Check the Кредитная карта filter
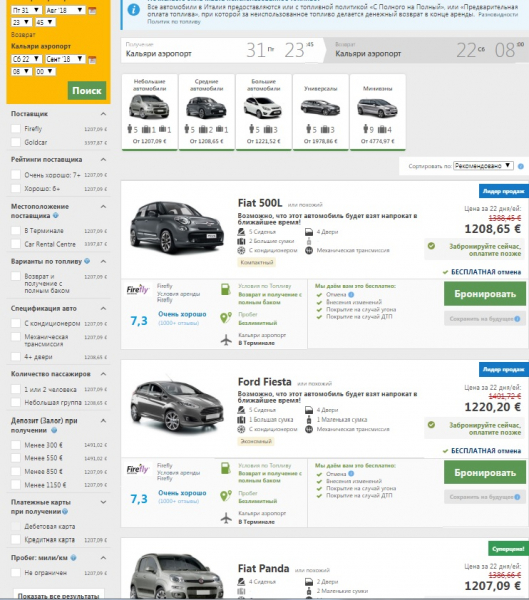Viewport: 529px width, 600px height. point(16,540)
